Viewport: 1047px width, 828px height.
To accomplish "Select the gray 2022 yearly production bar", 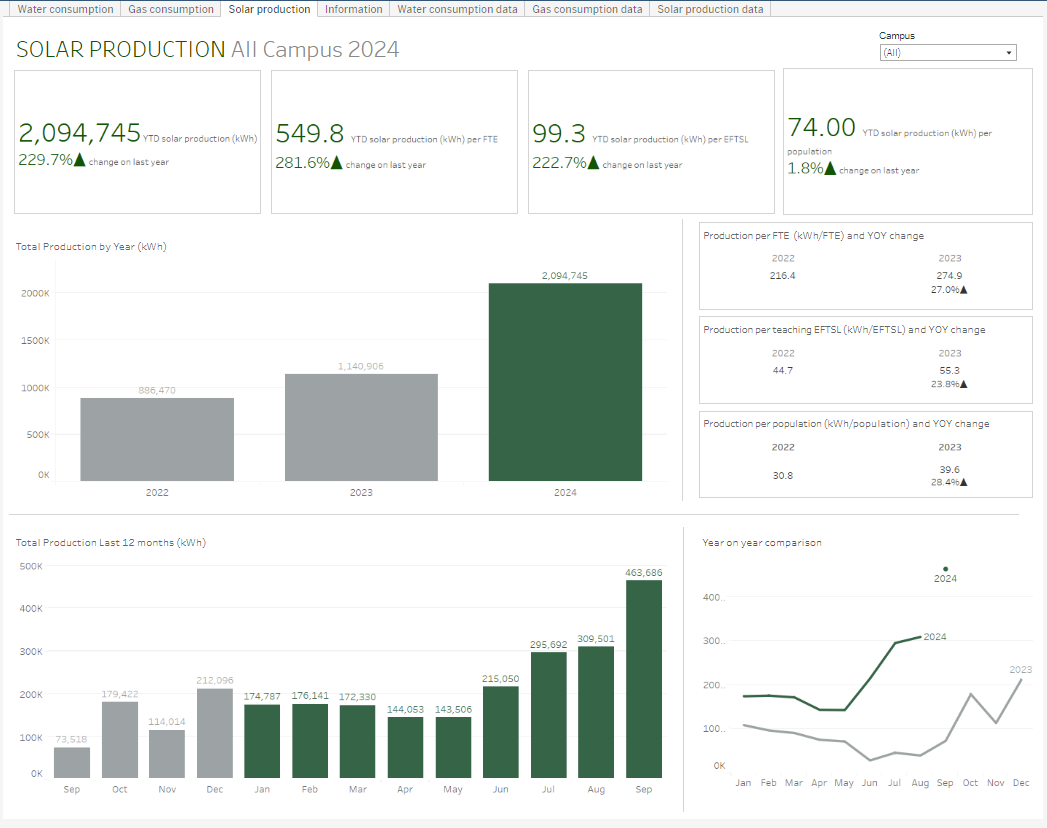I will click(x=157, y=439).
